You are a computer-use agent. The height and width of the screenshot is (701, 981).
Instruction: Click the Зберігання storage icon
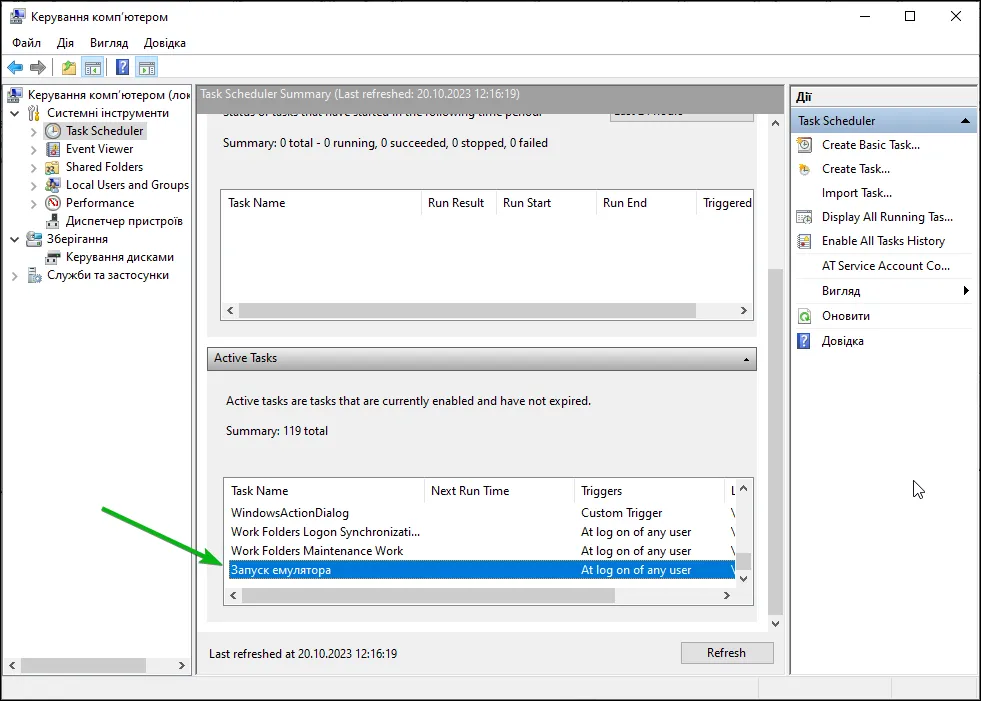coord(34,239)
